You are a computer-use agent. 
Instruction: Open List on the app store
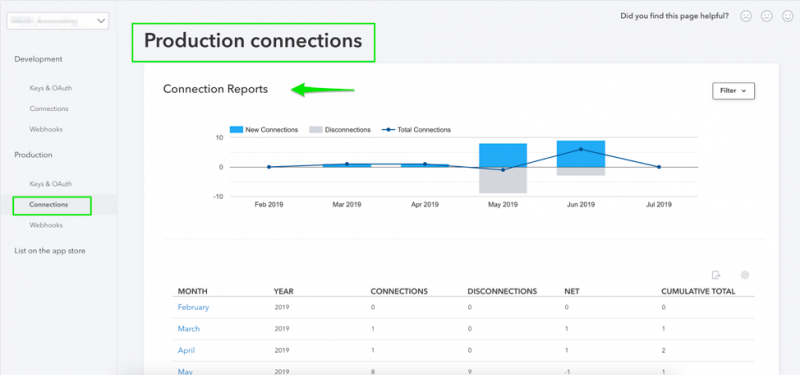pos(50,251)
